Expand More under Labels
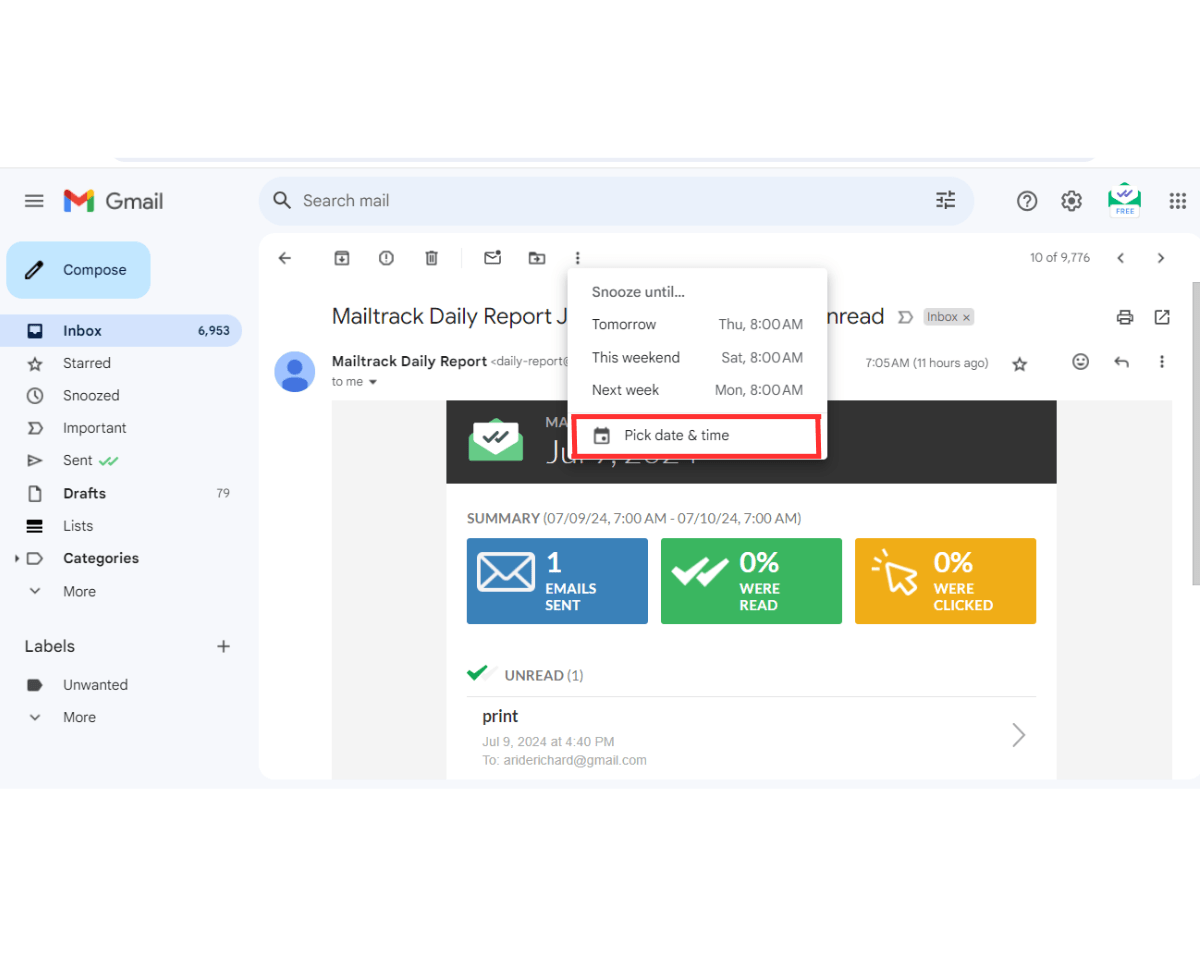This screenshot has height=960, width=1200. click(79, 717)
